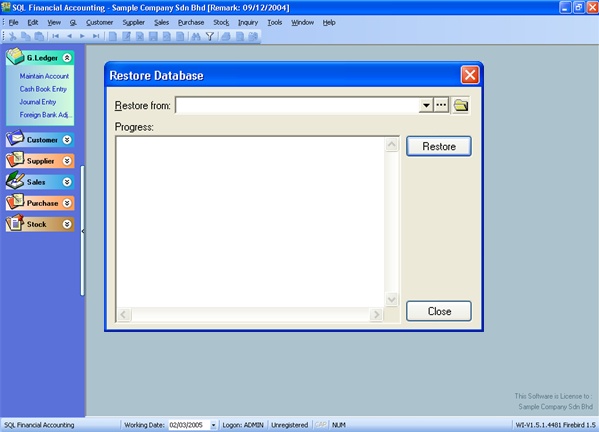Open the Restore from dropdown arrow
The height and width of the screenshot is (432, 599).
[x=426, y=105]
